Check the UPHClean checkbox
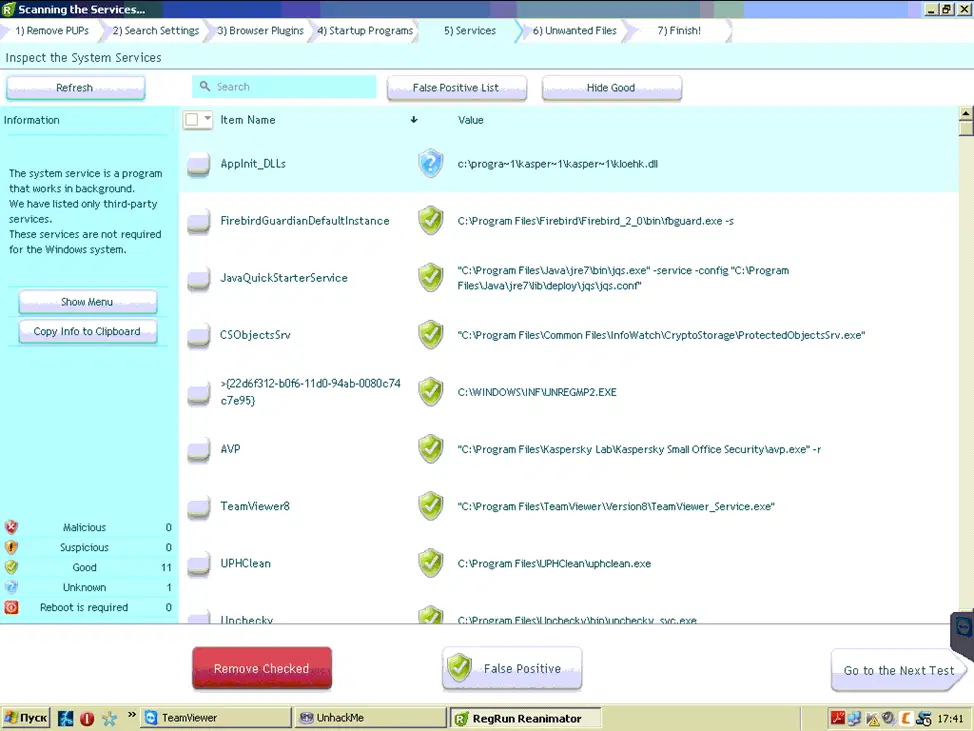This screenshot has width=974, height=731. click(199, 565)
